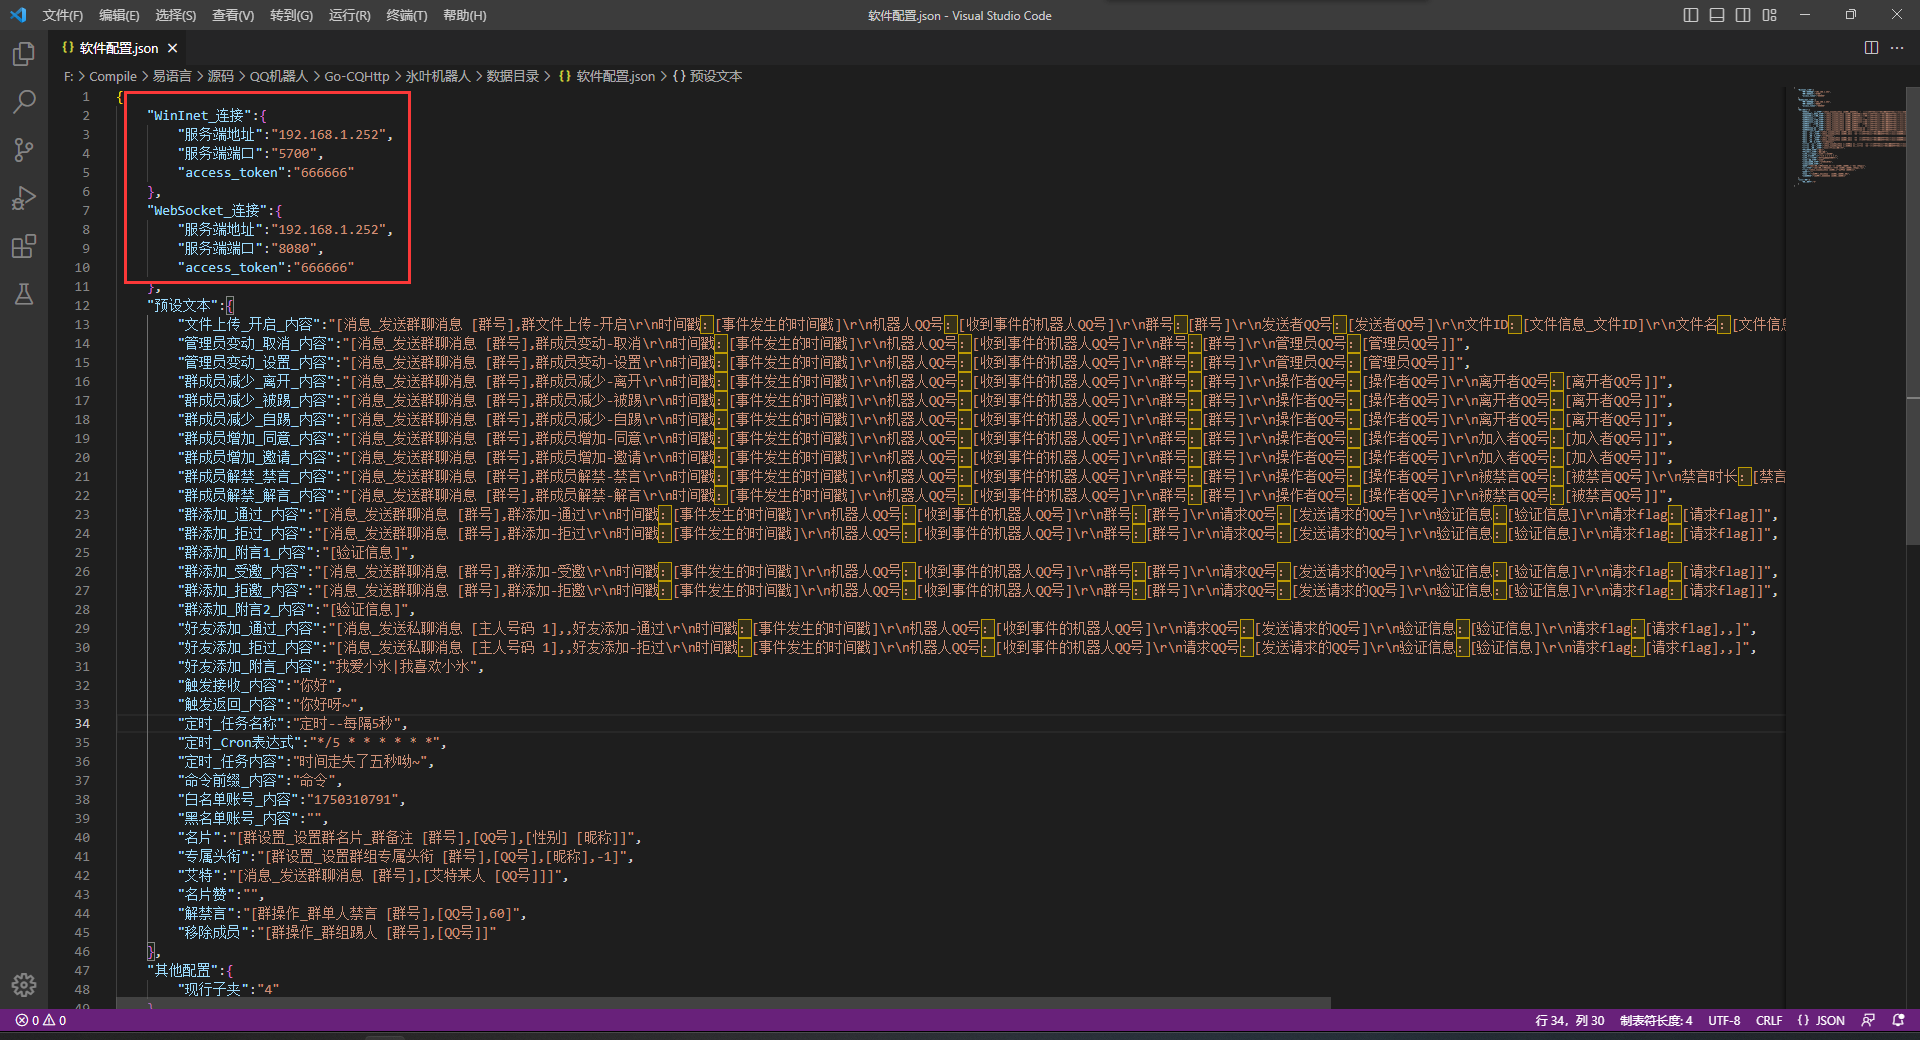The image size is (1920, 1040).
Task: Open the 文件(F) menu
Action: (63, 15)
